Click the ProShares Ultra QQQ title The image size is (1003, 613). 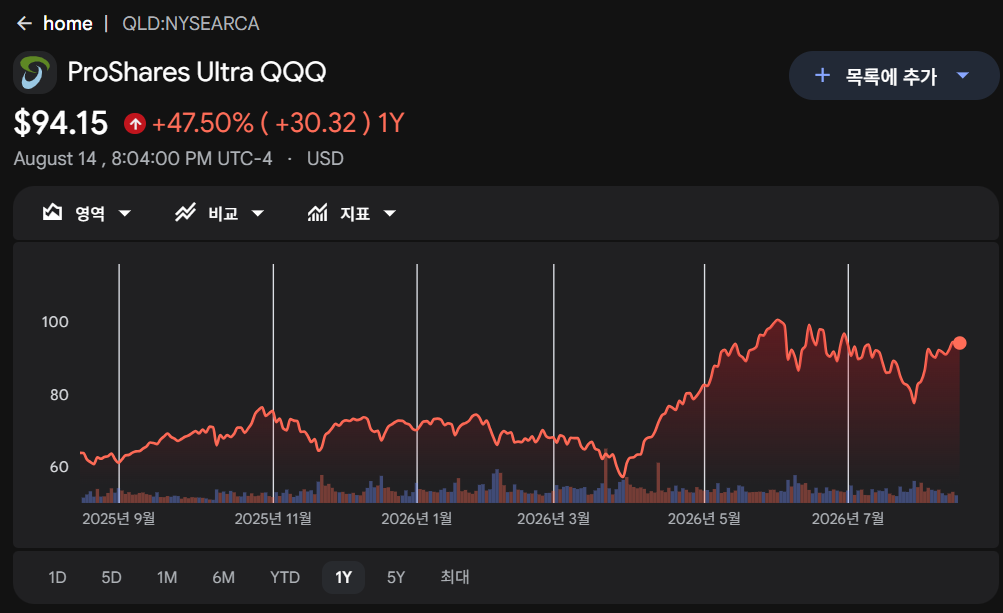[197, 72]
